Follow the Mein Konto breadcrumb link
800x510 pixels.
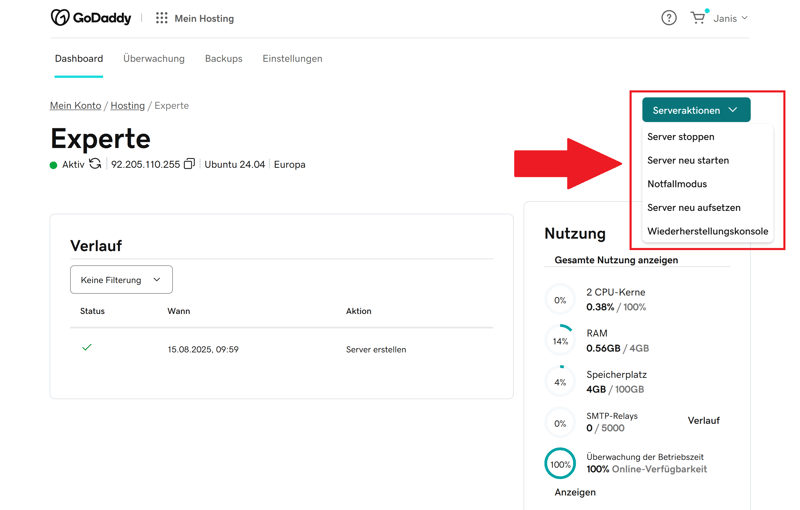(75, 105)
